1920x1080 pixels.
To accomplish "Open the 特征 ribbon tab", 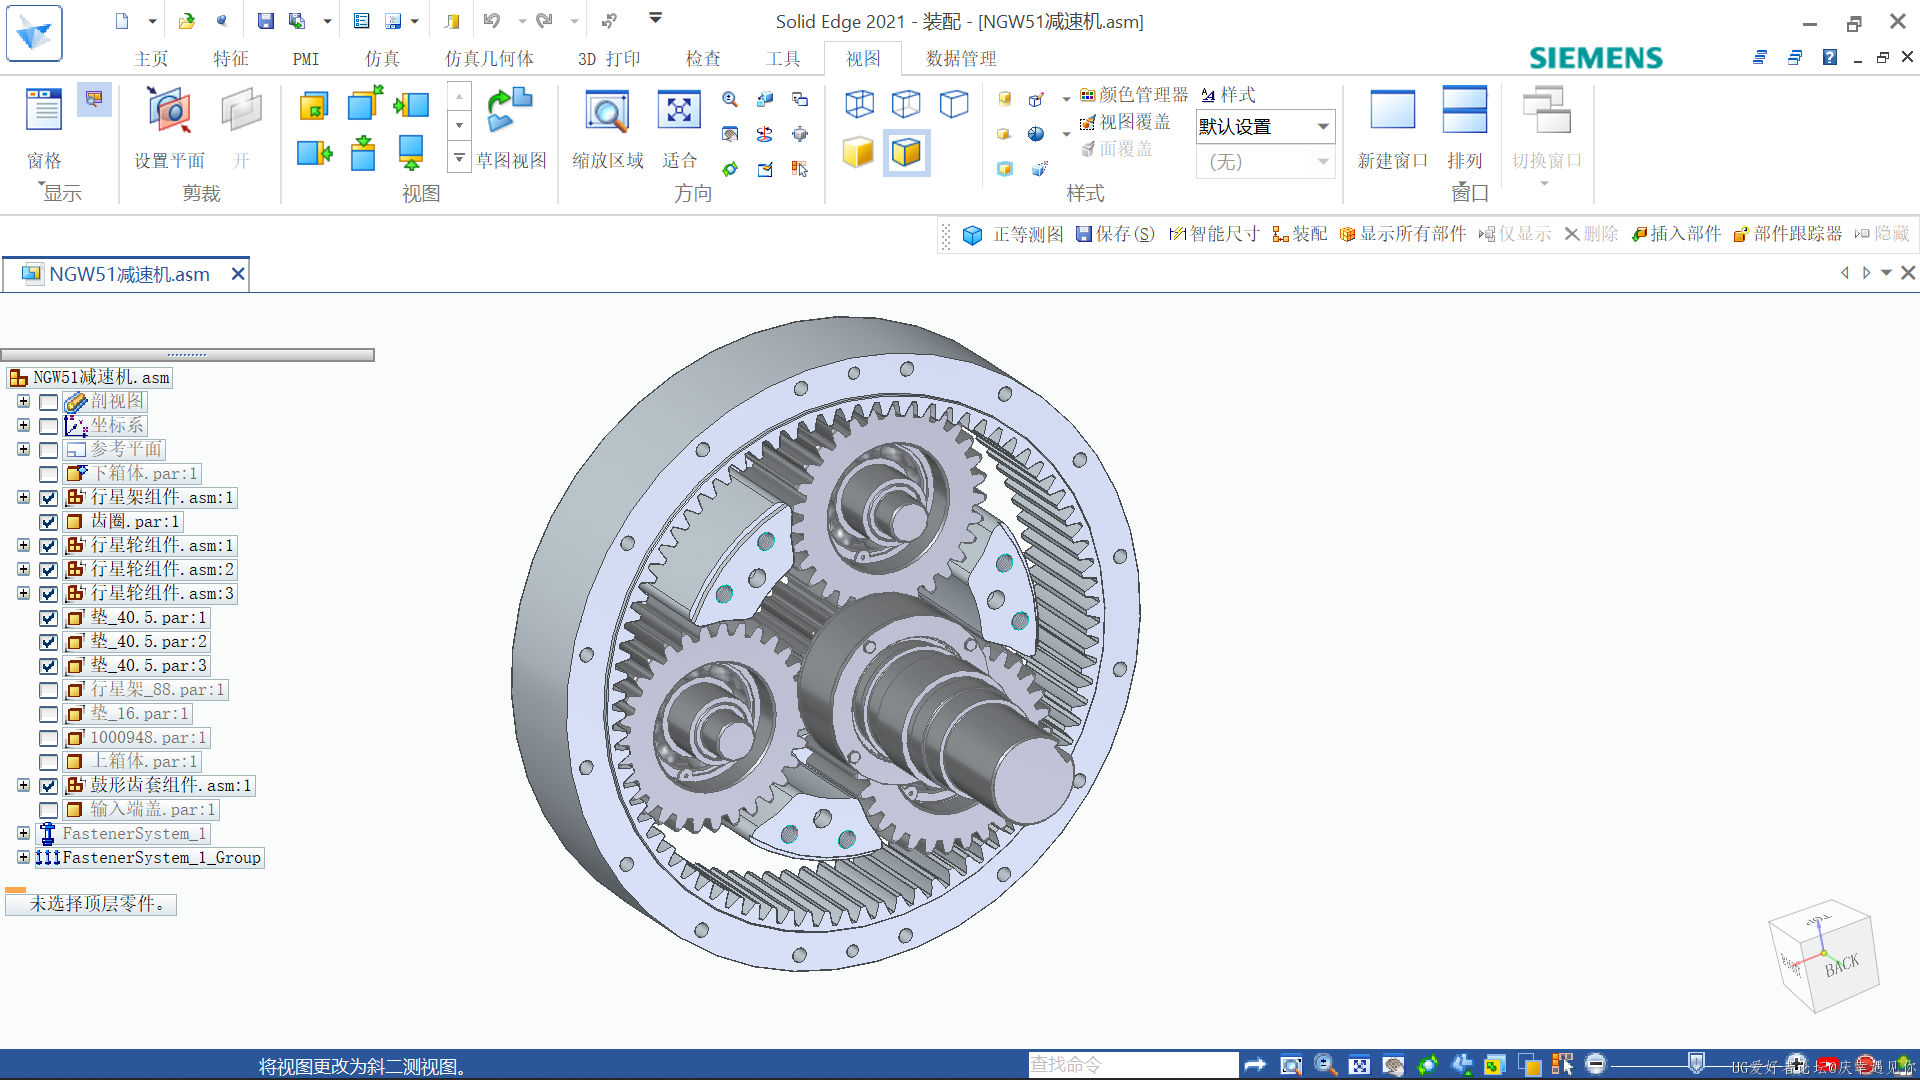I will pyautogui.click(x=231, y=58).
